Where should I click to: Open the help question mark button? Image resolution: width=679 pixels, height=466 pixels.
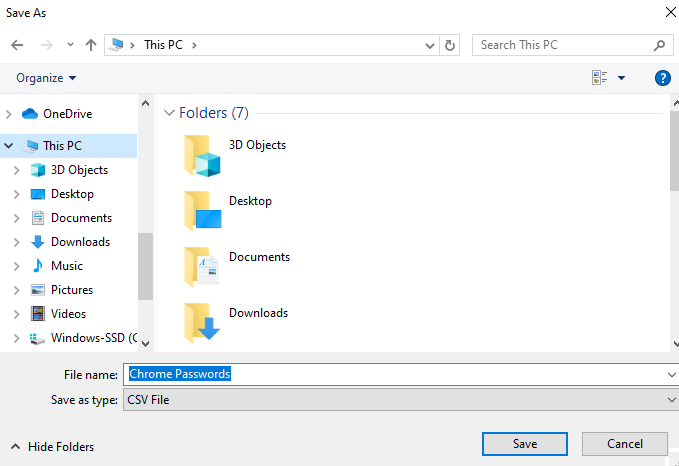pos(663,78)
